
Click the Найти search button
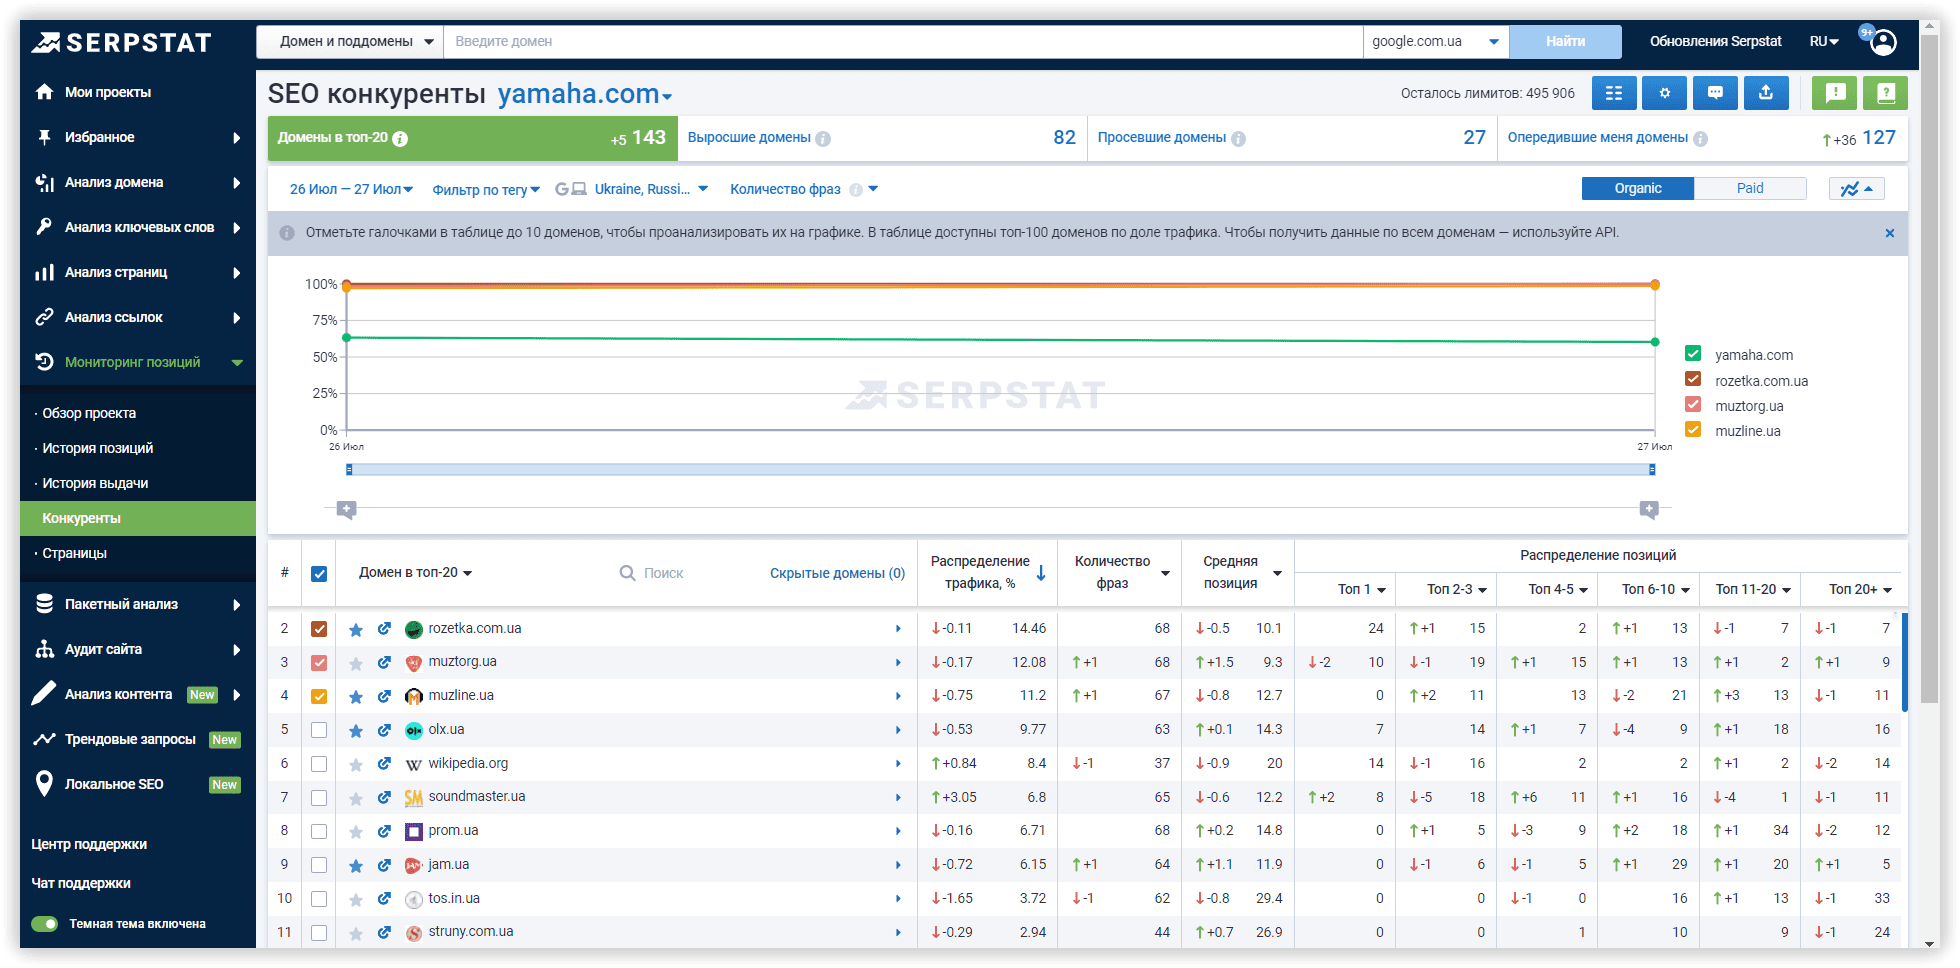click(1565, 42)
